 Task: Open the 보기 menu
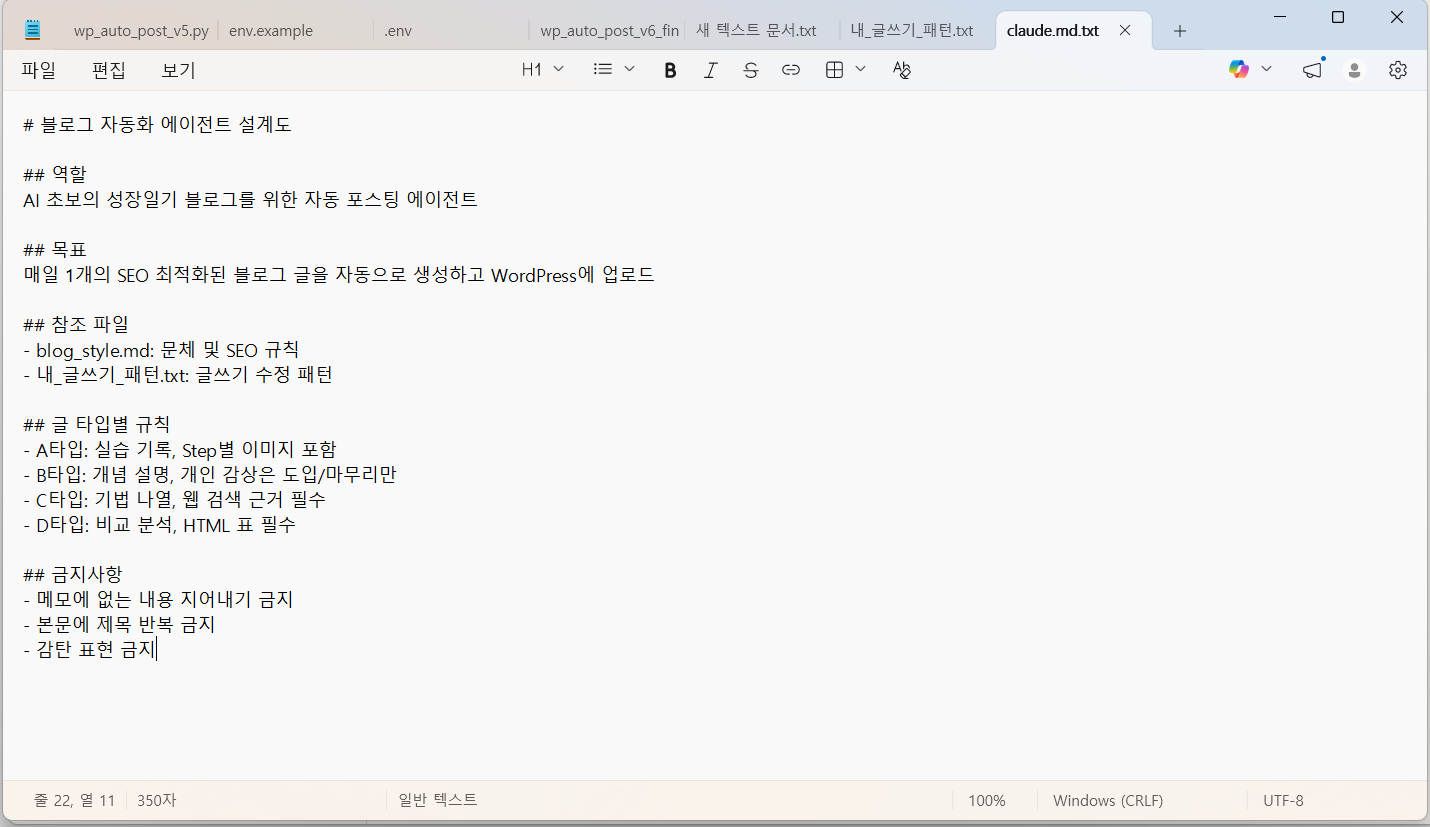(x=178, y=70)
